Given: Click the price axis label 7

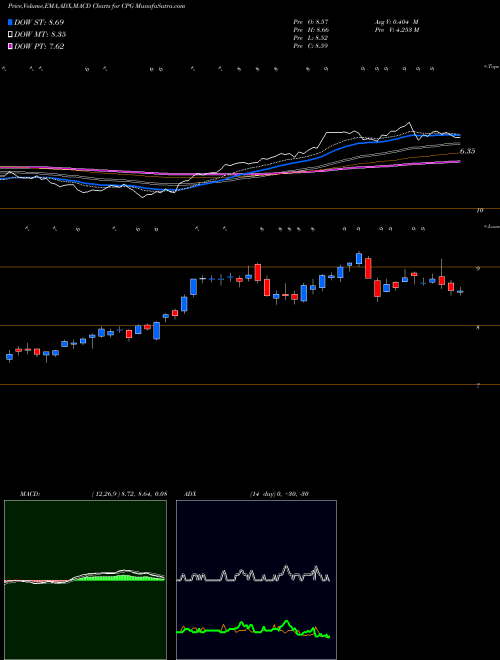Looking at the screenshot, I should [x=478, y=386].
